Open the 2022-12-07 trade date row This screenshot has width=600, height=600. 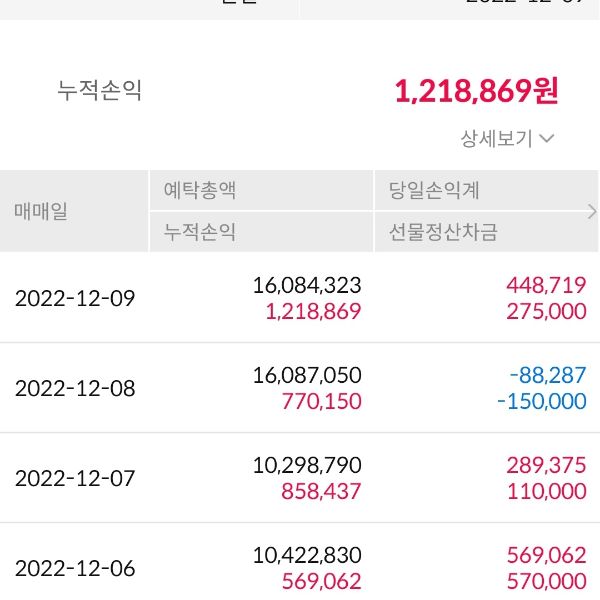click(75, 478)
